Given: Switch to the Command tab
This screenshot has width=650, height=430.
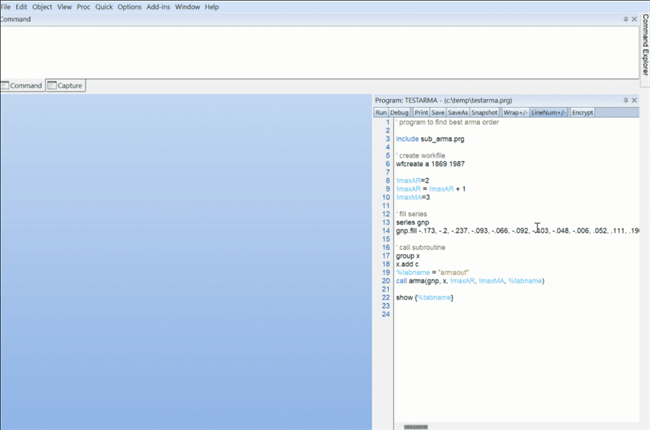Looking at the screenshot, I should pyautogui.click(x=22, y=86).
